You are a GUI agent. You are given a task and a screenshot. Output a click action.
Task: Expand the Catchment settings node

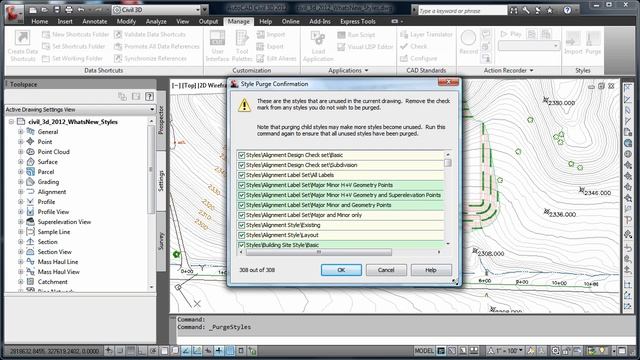coord(20,282)
